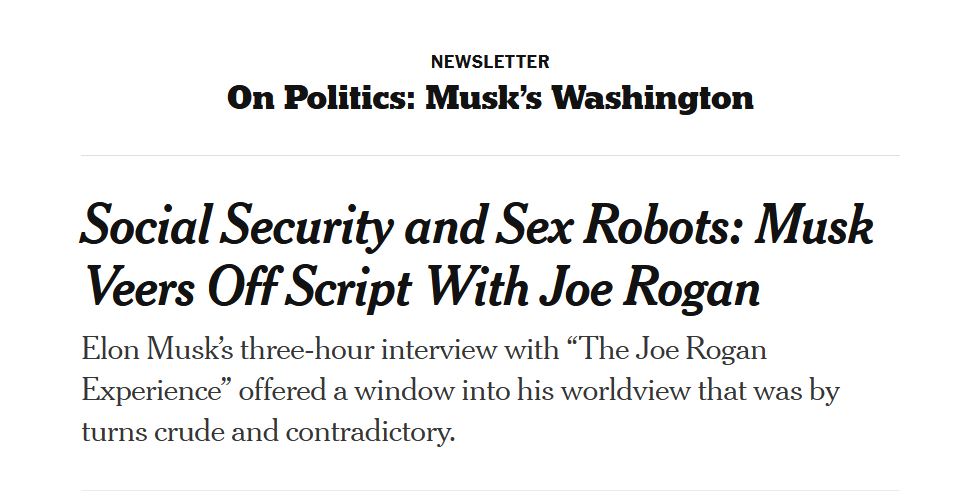This screenshot has width=974, height=501.
Task: Click the words Social Security in the headline
Action: click(237, 226)
